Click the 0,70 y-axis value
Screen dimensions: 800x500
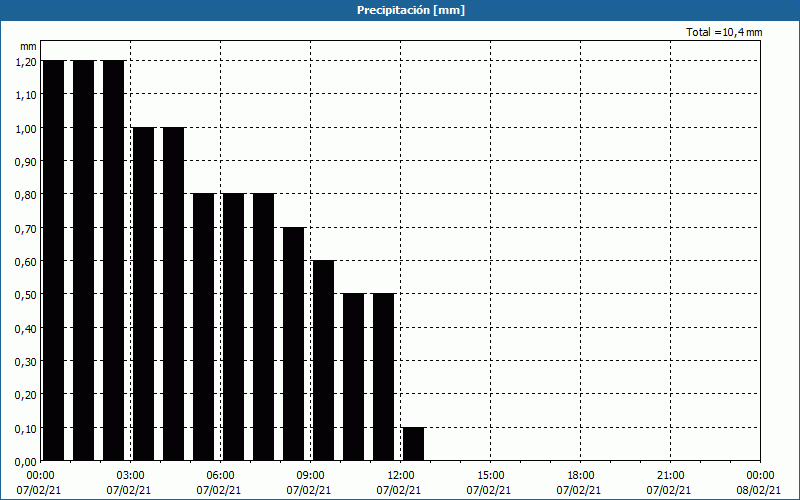click(26, 228)
